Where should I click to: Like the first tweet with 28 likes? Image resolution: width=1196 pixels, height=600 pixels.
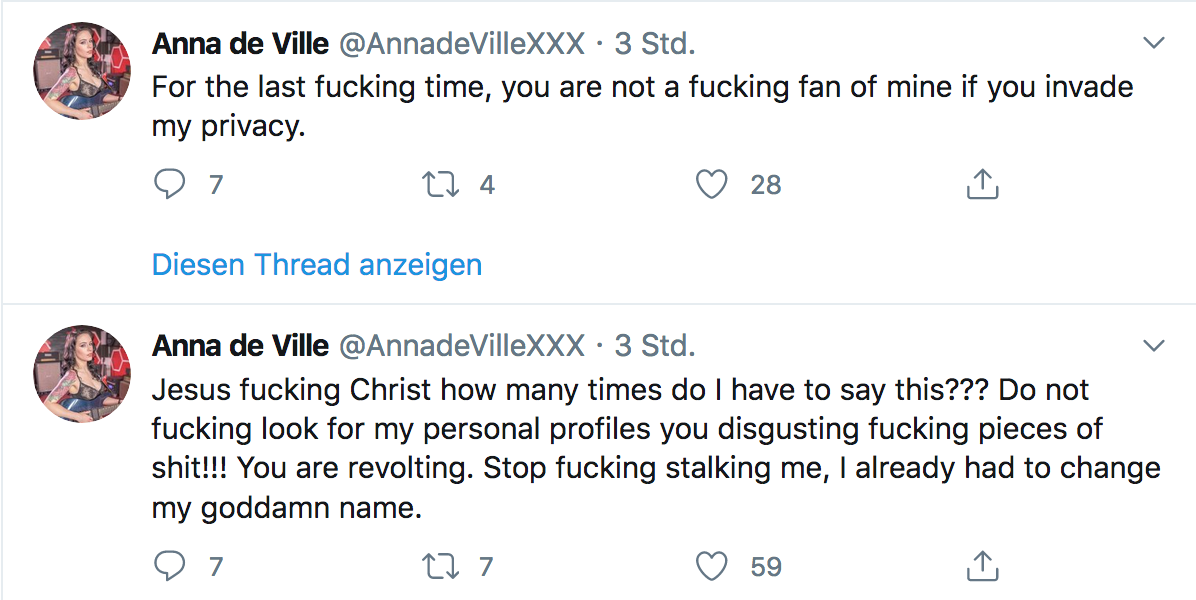tap(711, 185)
